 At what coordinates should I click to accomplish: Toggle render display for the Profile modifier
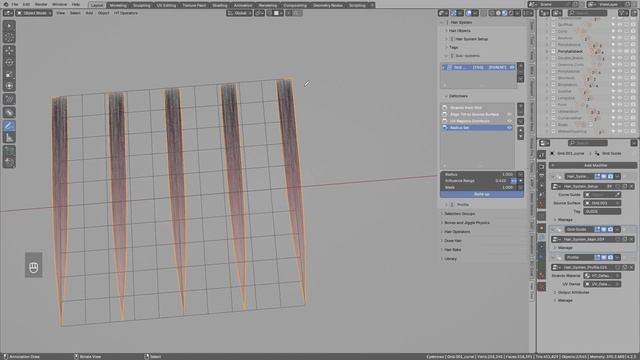[x=610, y=258]
